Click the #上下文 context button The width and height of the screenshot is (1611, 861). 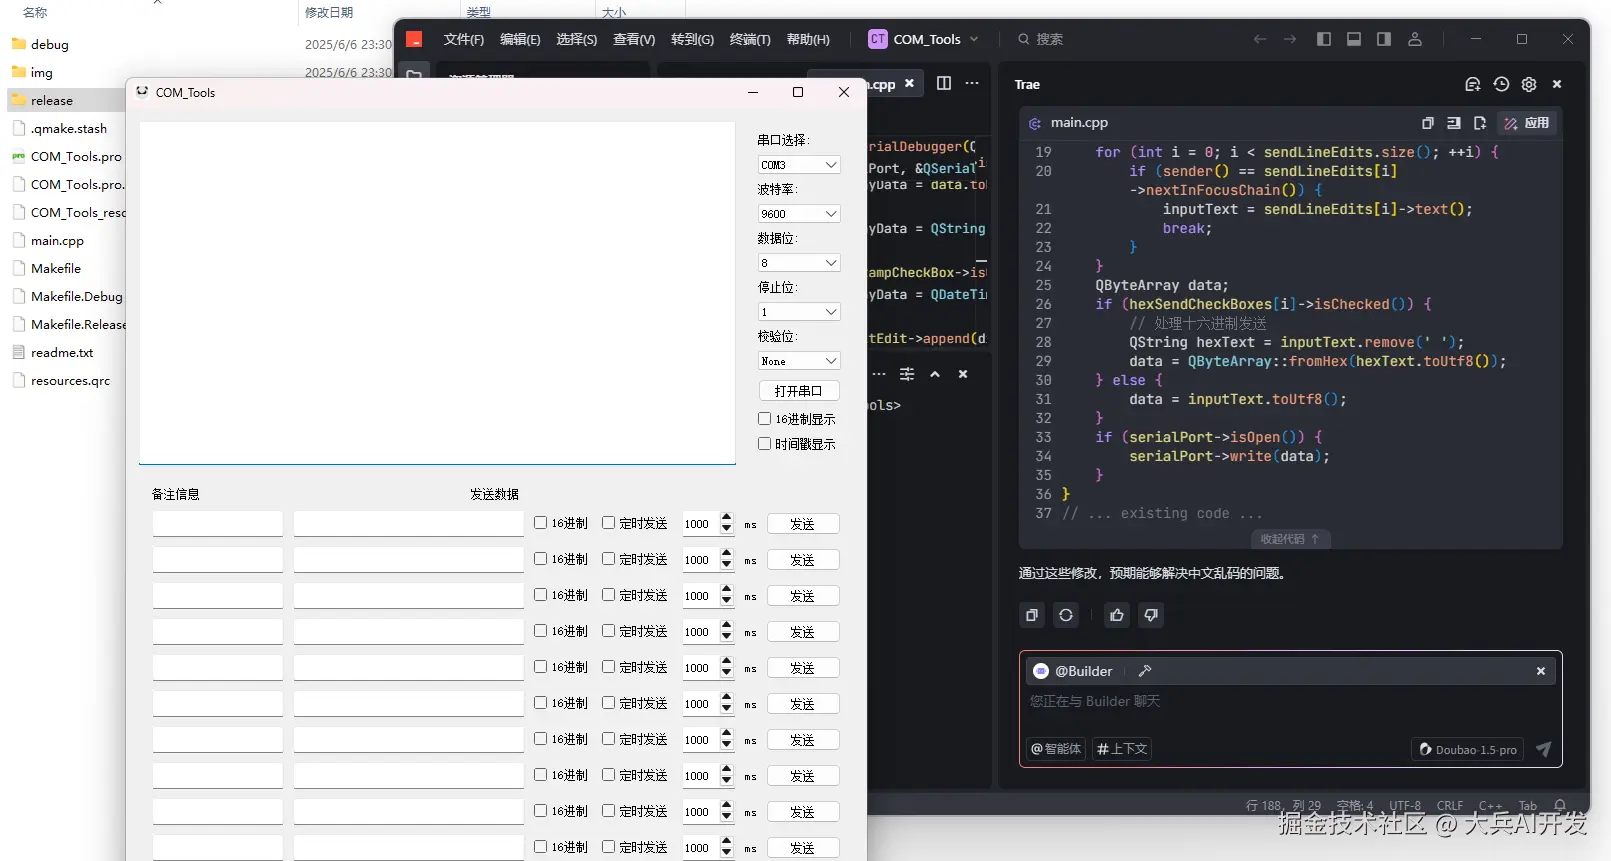[1122, 749]
